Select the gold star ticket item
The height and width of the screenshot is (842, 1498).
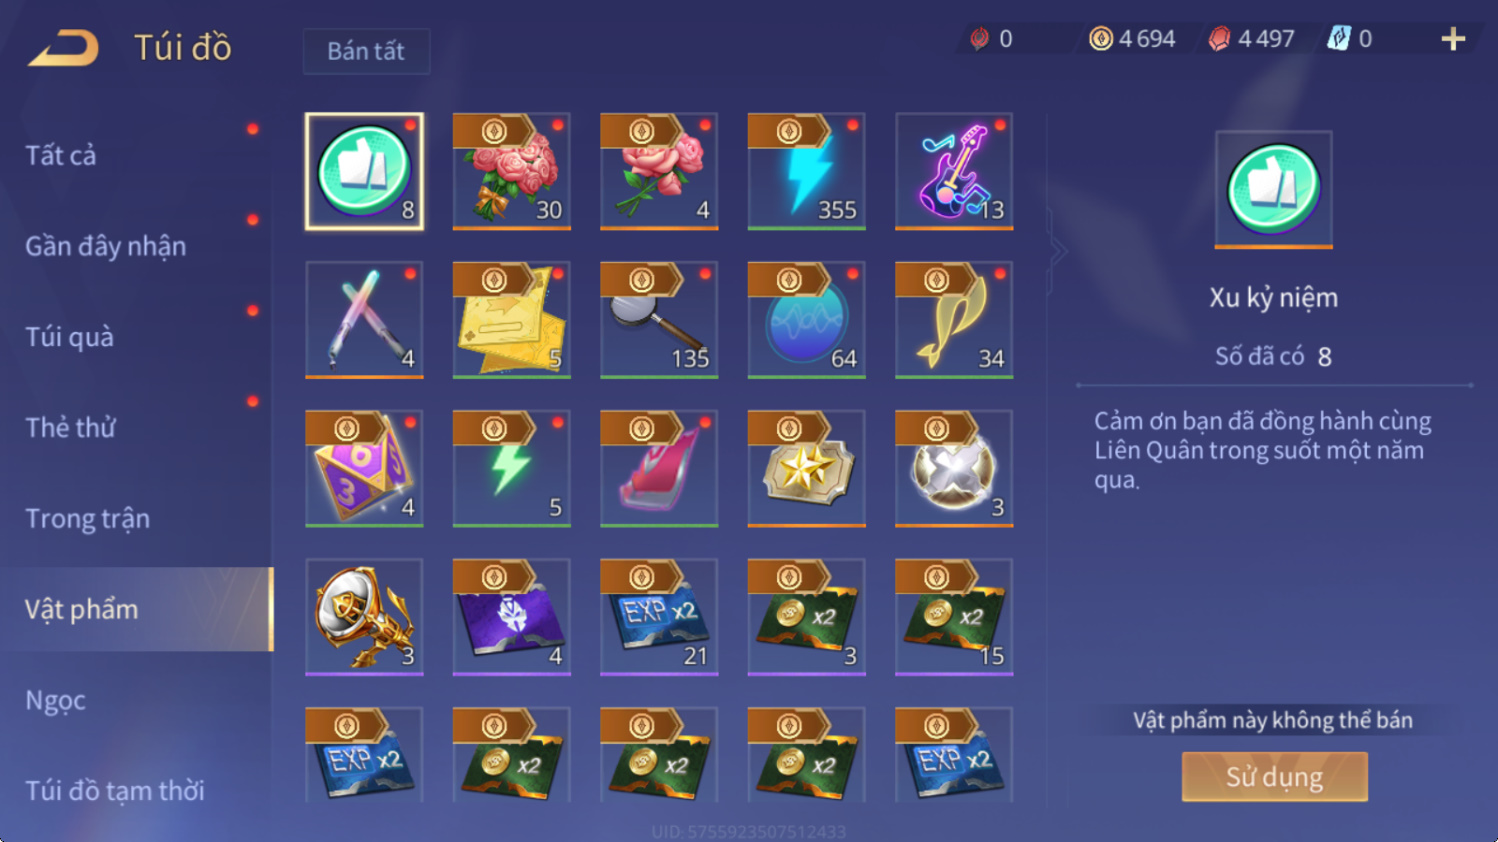point(806,468)
